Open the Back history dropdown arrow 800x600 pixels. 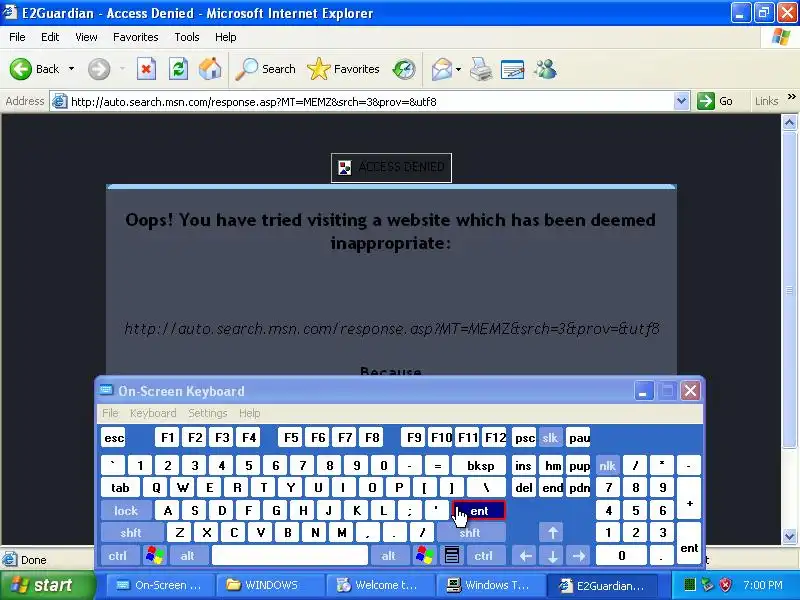(71, 69)
